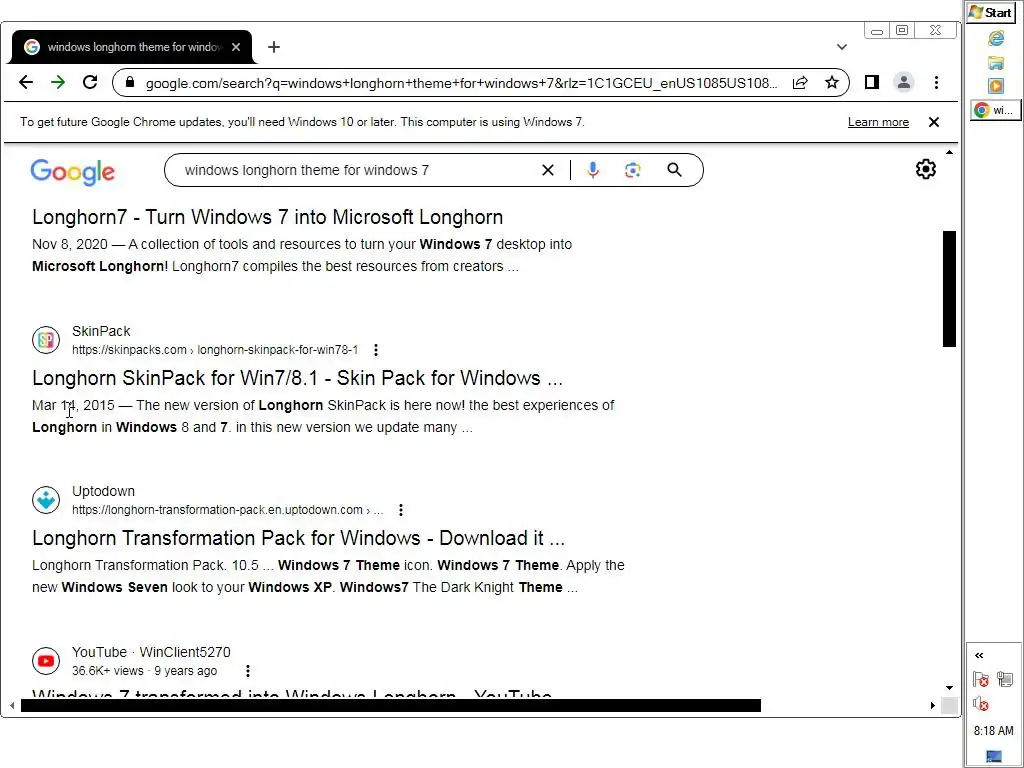The image size is (1024, 768).
Task: Open more options for the YouTube result
Action: pos(248,671)
